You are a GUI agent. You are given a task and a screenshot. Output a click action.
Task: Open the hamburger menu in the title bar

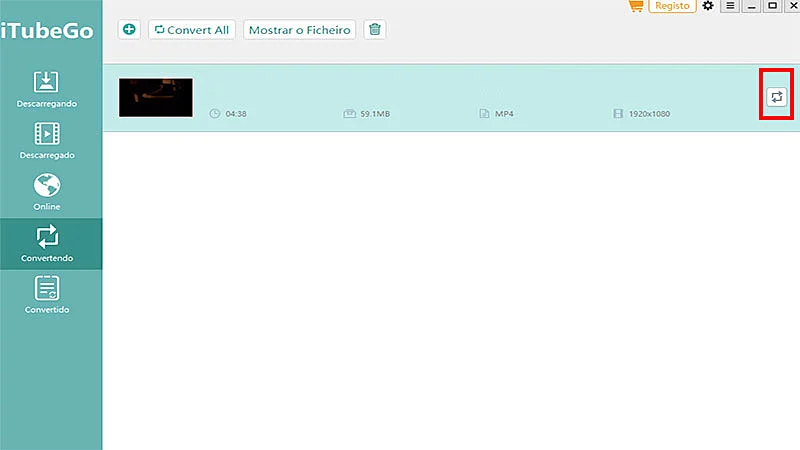730,6
